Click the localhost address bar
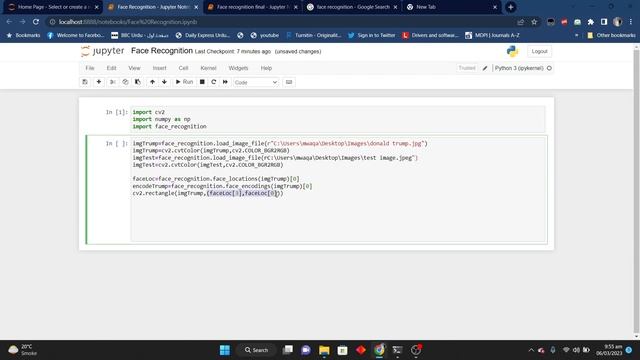The image size is (640, 360). 282,22
